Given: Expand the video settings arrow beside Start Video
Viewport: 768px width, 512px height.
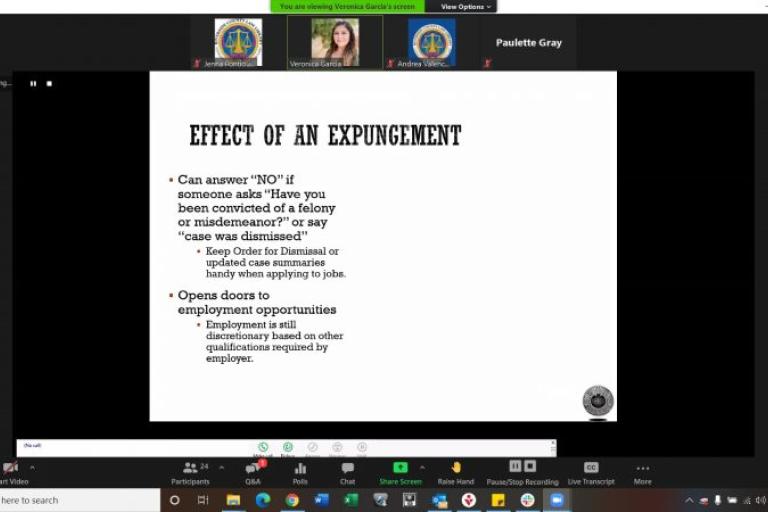Looking at the screenshot, I should [32, 467].
